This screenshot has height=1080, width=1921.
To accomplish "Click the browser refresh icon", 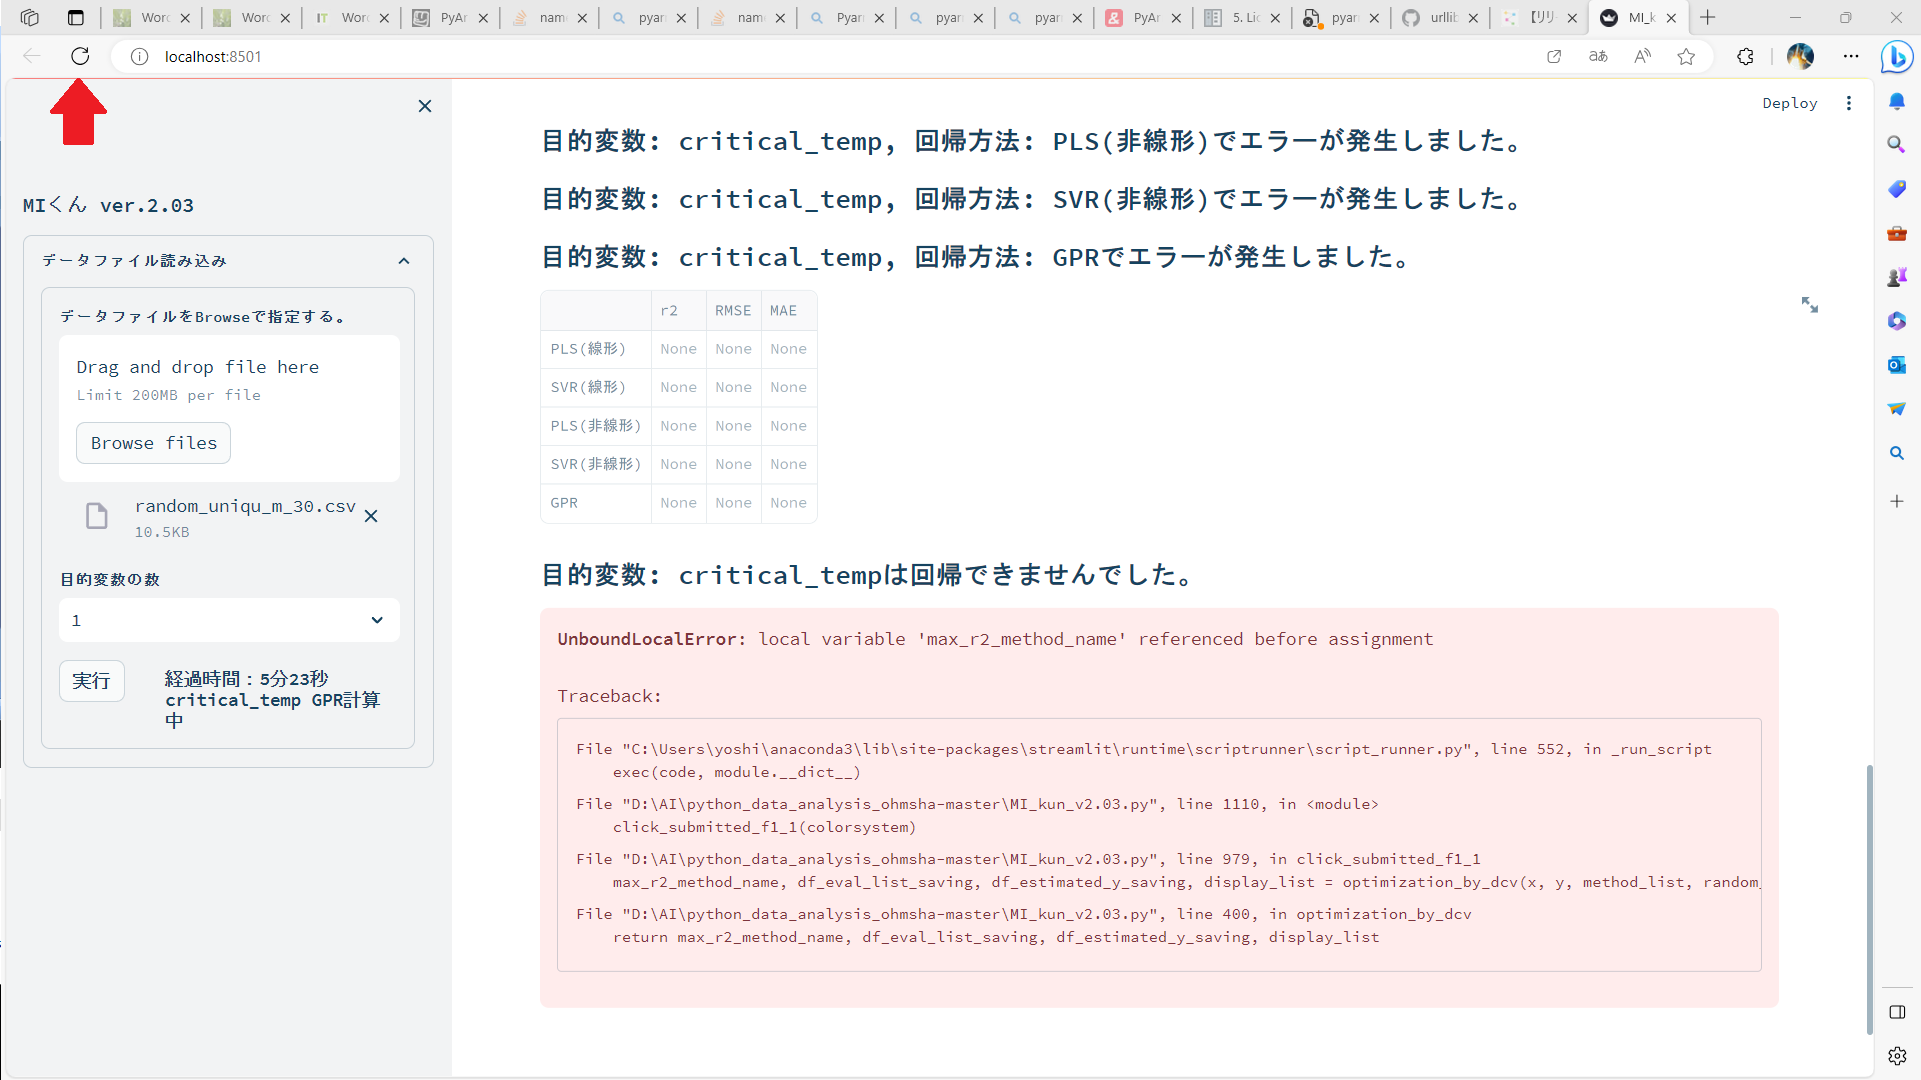I will (80, 56).
